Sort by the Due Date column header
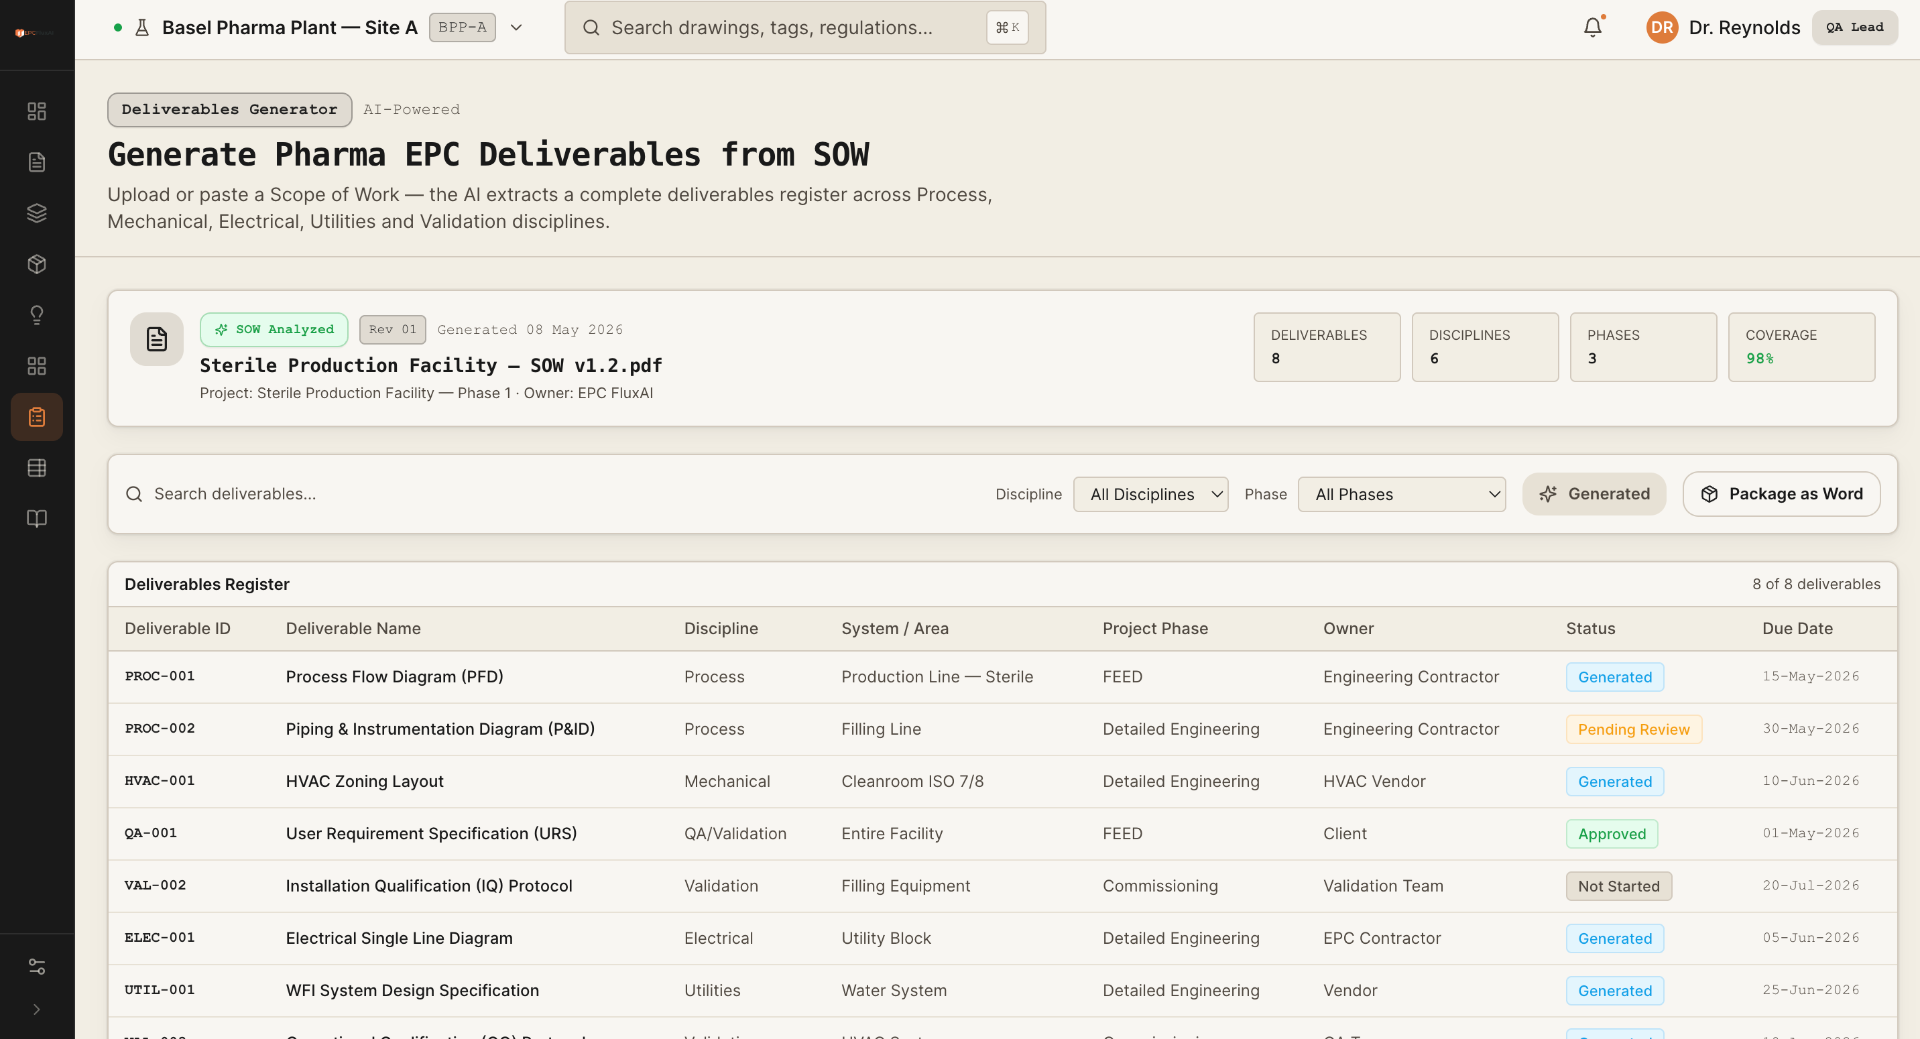 coord(1798,629)
